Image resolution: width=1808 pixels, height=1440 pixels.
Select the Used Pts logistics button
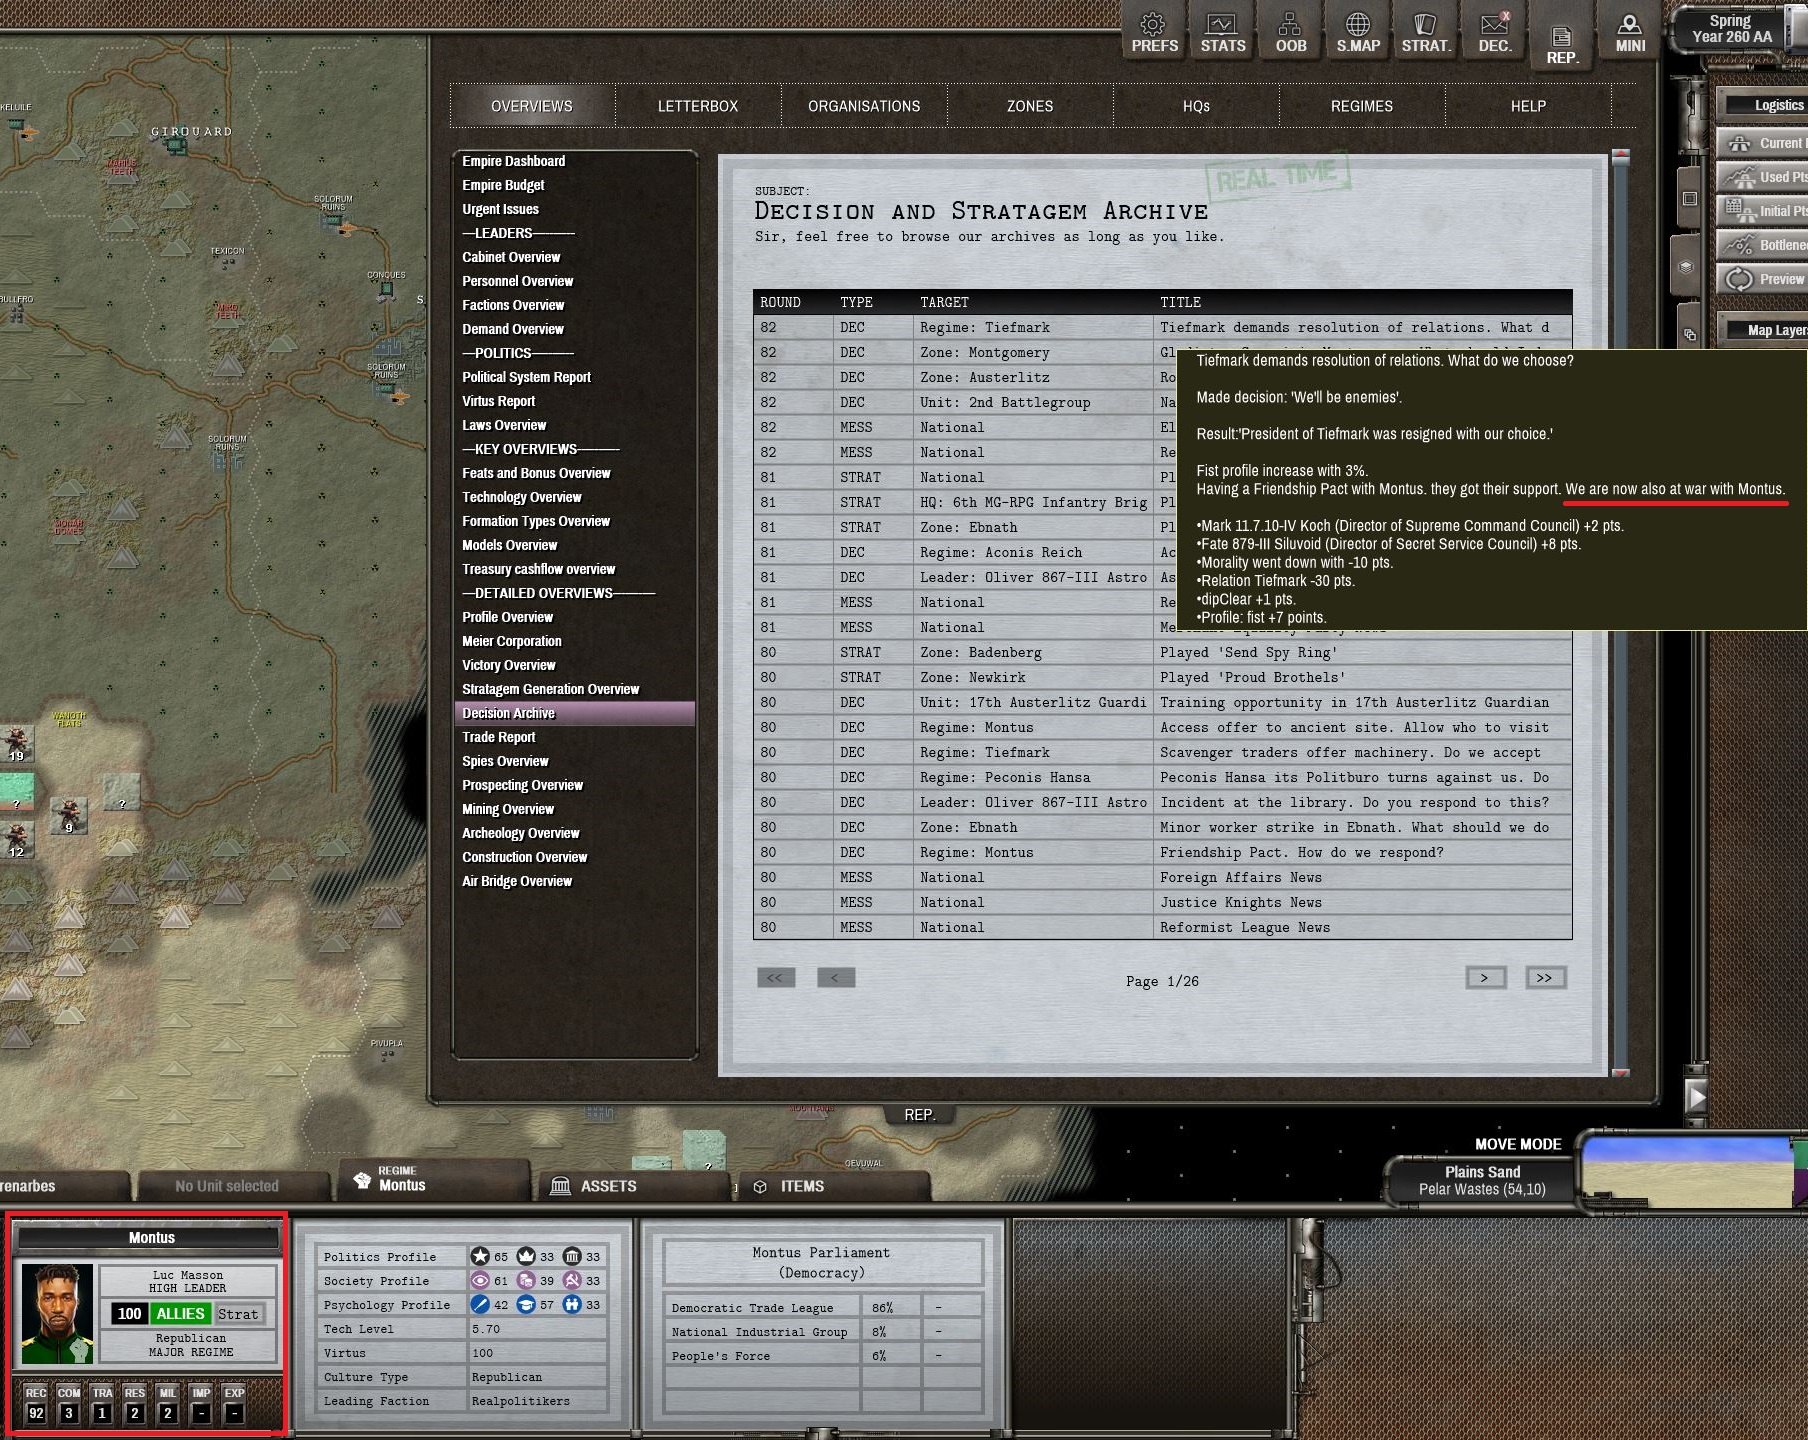(1762, 177)
